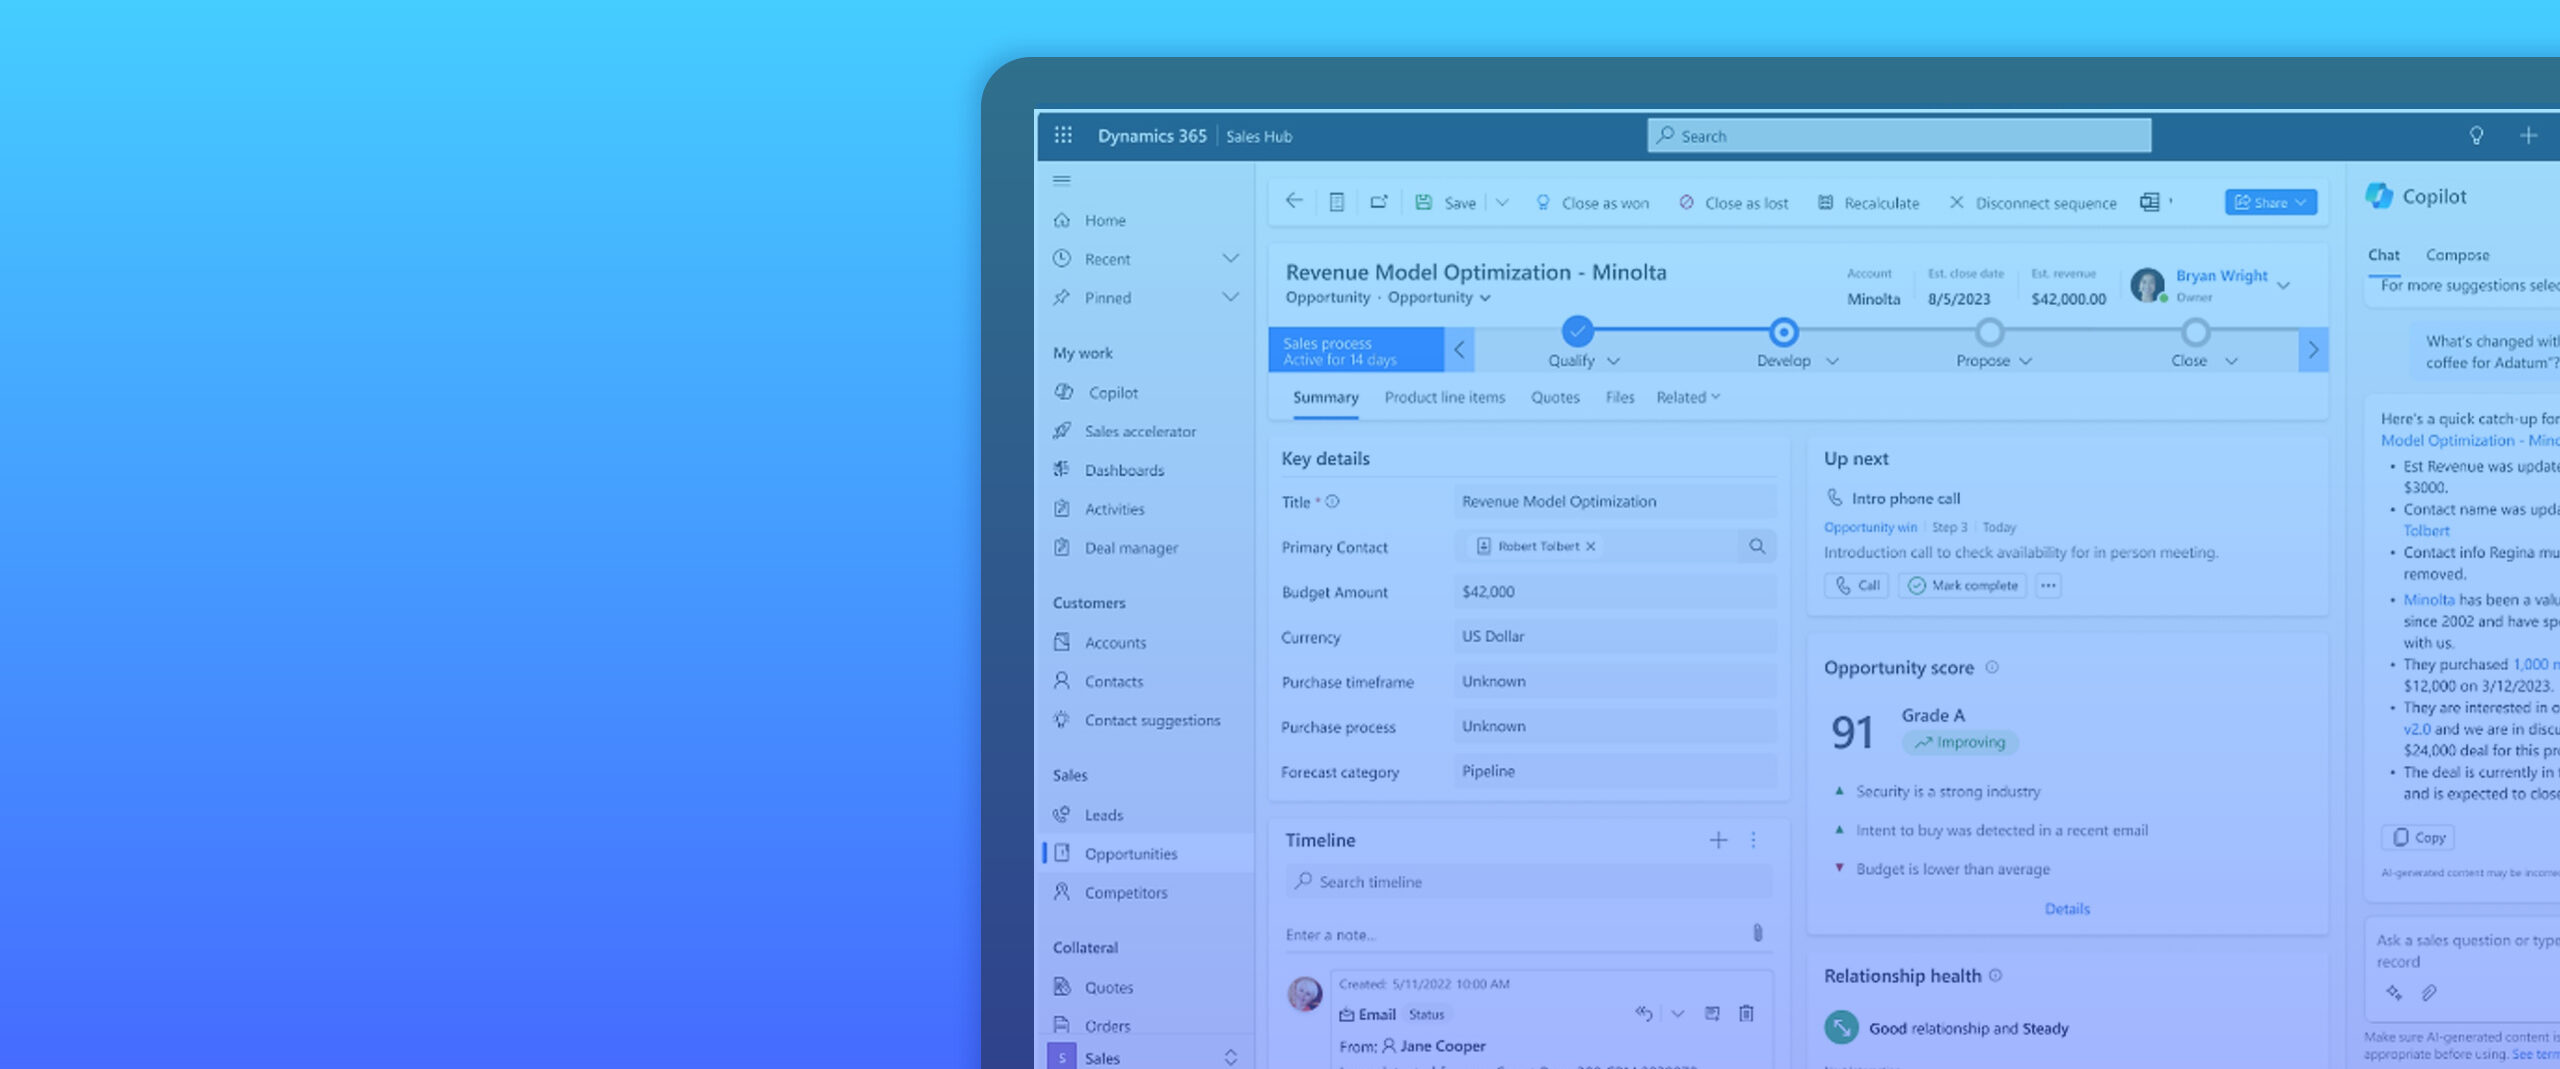Expand the Pinned section chevron

click(1230, 297)
